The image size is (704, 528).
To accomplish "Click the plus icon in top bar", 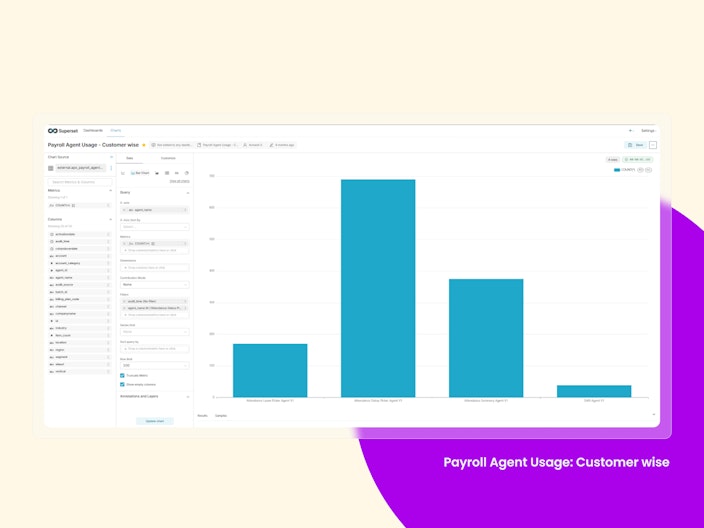I will [x=630, y=131].
